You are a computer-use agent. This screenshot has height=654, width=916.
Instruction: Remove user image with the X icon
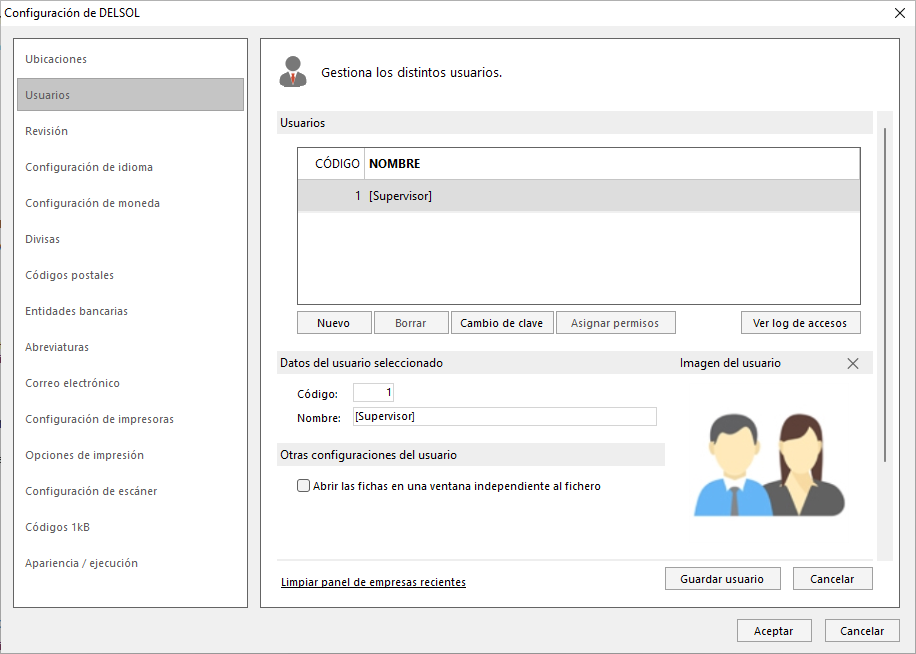tap(852, 363)
